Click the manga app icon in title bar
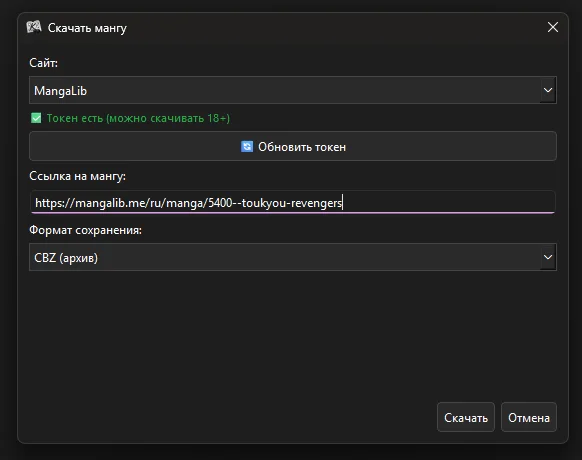The image size is (582, 460). tap(34, 27)
